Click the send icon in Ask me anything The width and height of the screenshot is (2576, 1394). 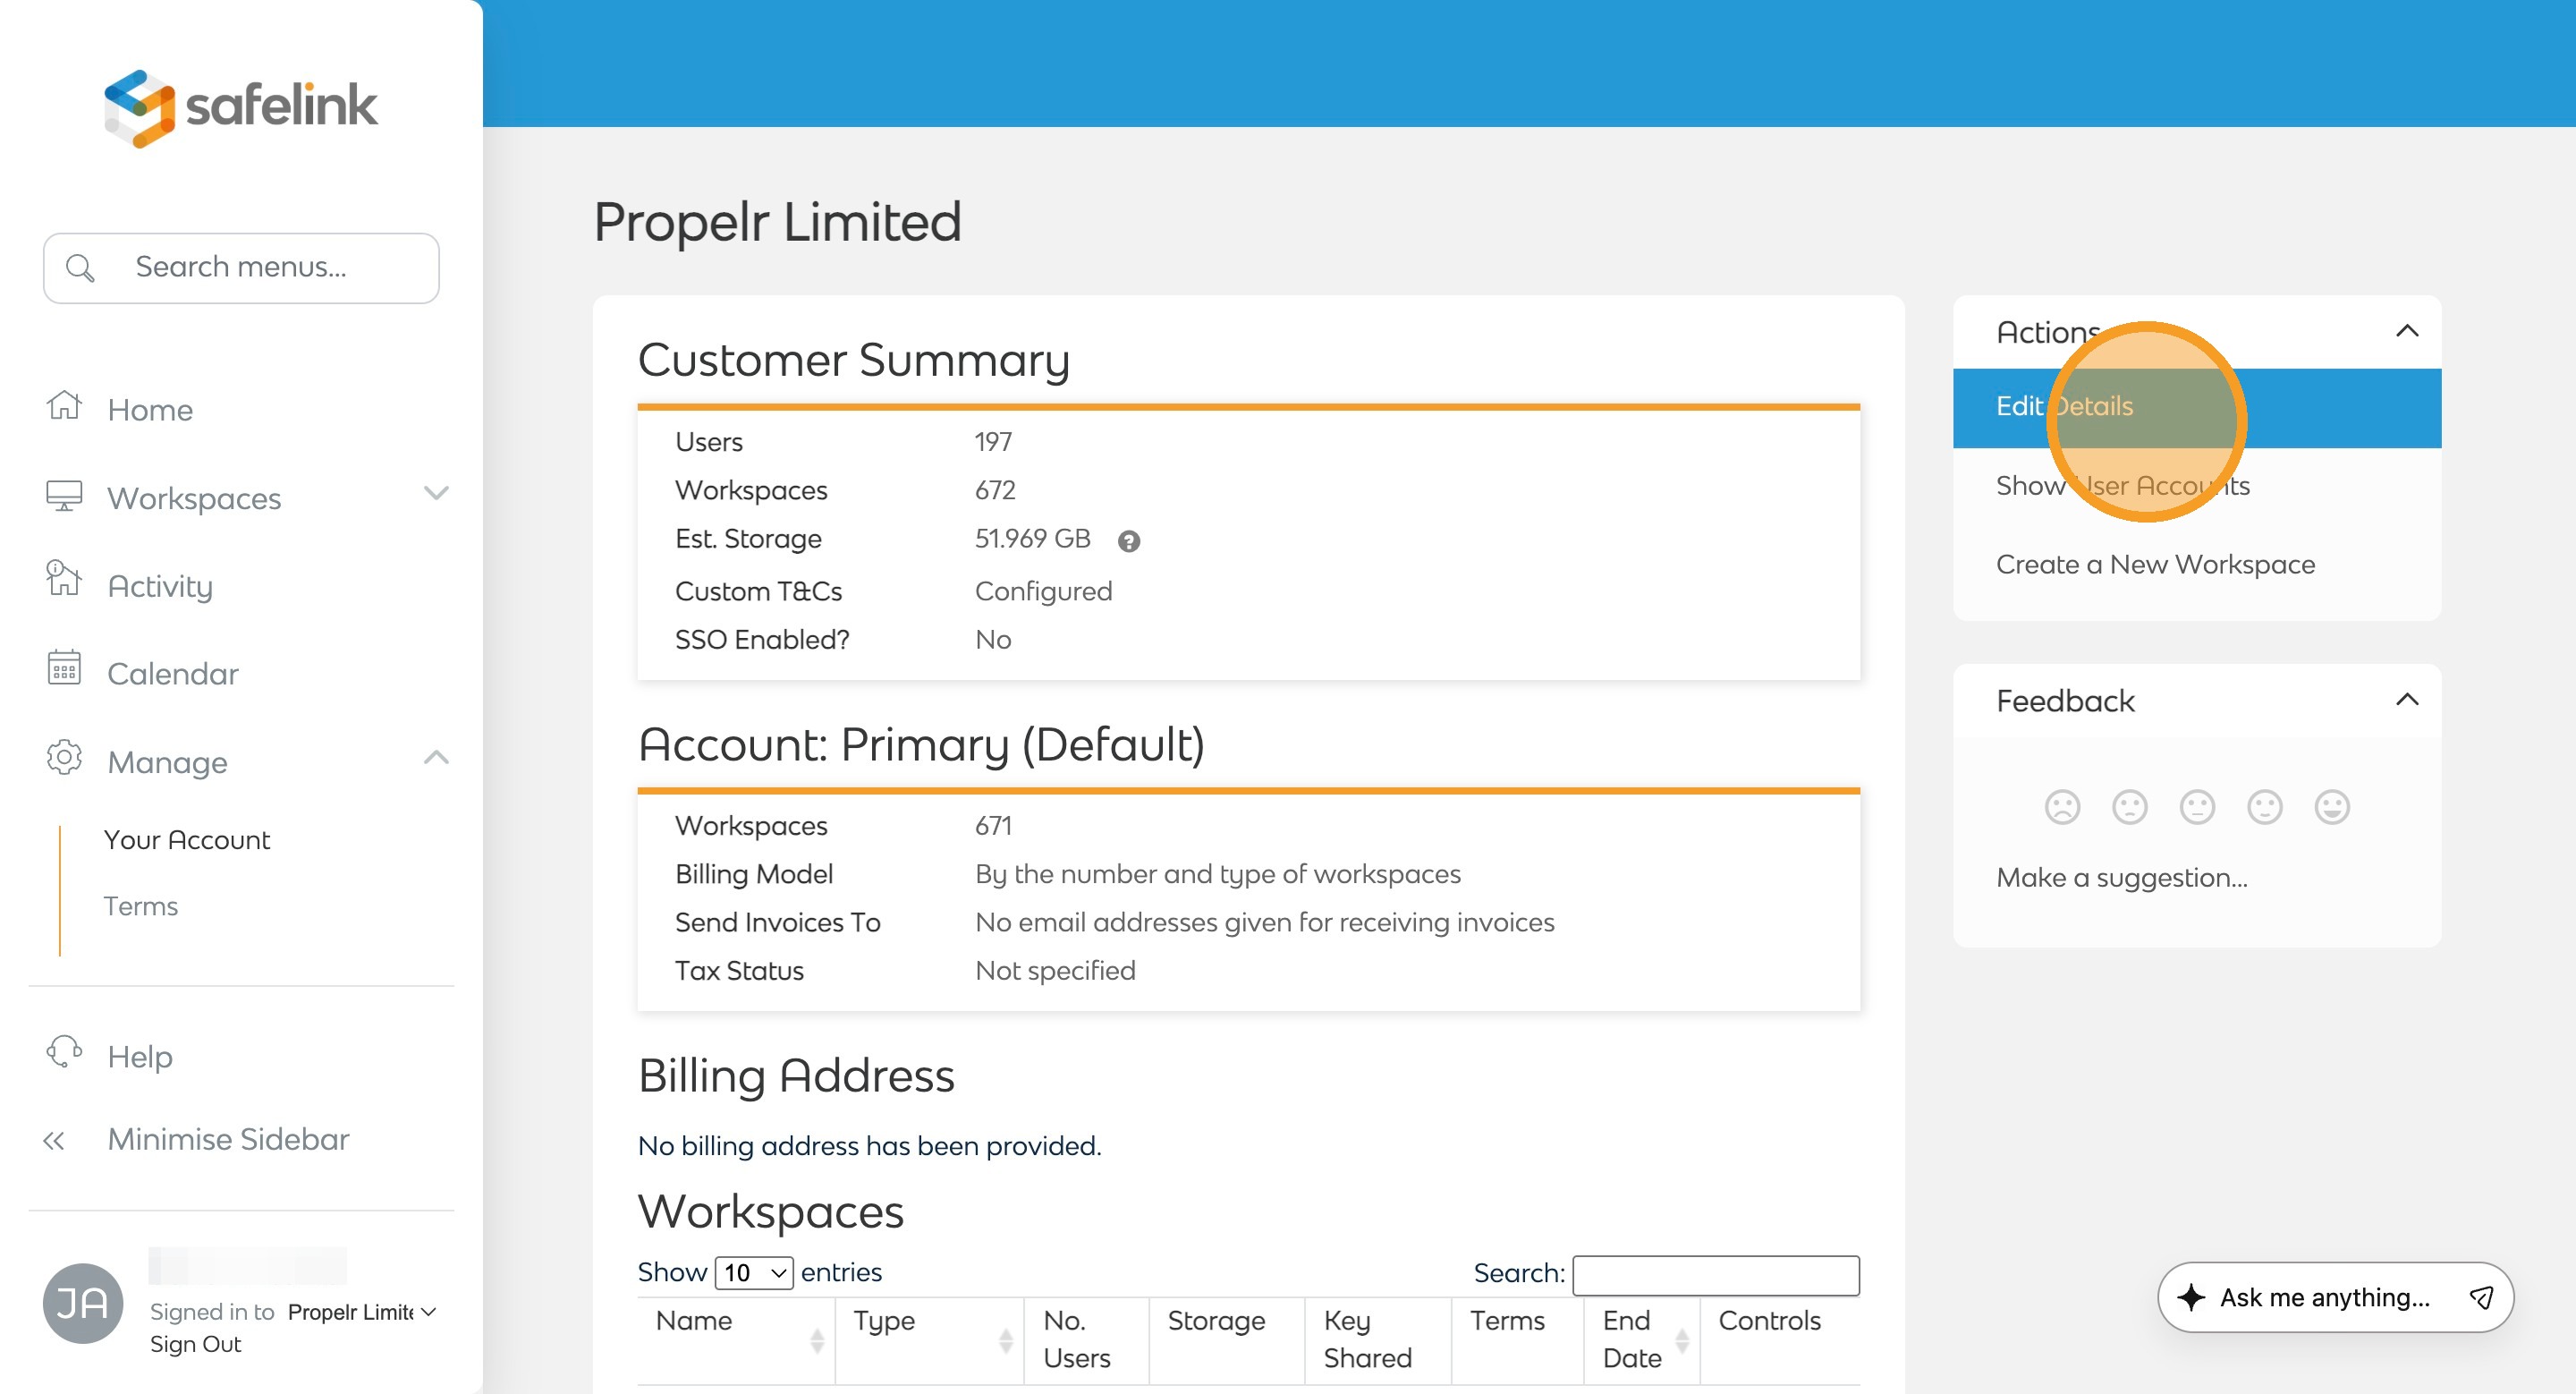[2480, 1297]
